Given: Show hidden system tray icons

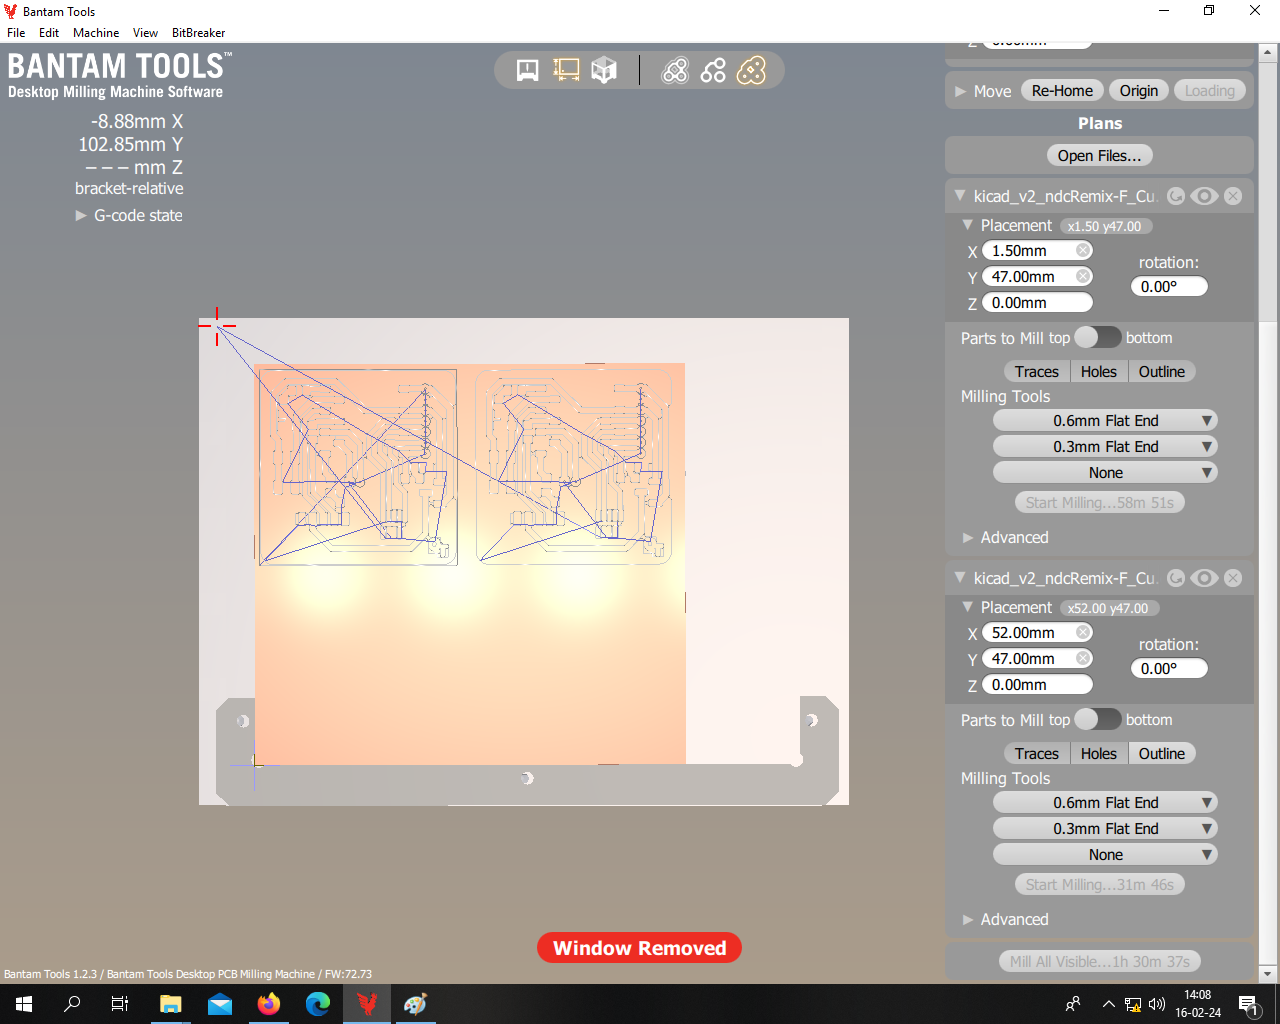Looking at the screenshot, I should 1108,1004.
